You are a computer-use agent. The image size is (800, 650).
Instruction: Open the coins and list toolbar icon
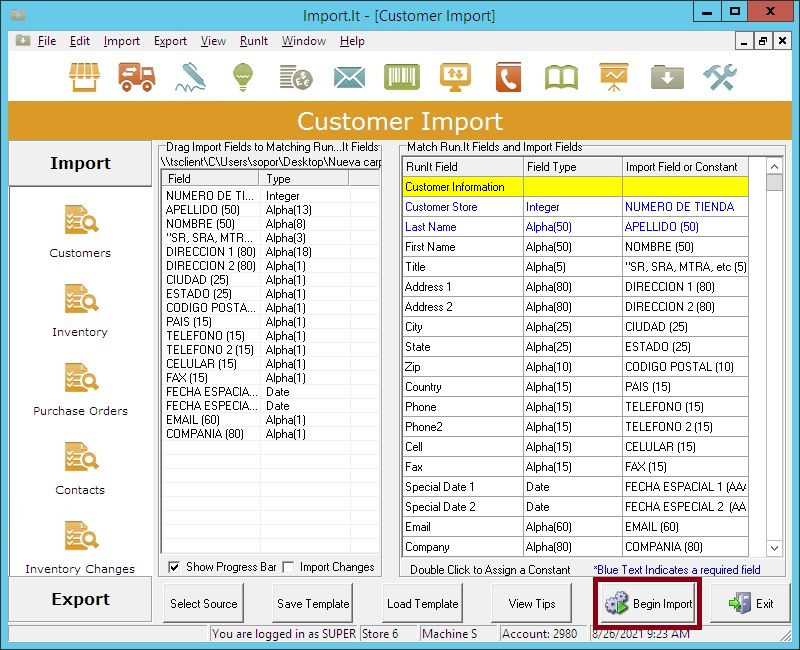click(x=296, y=78)
